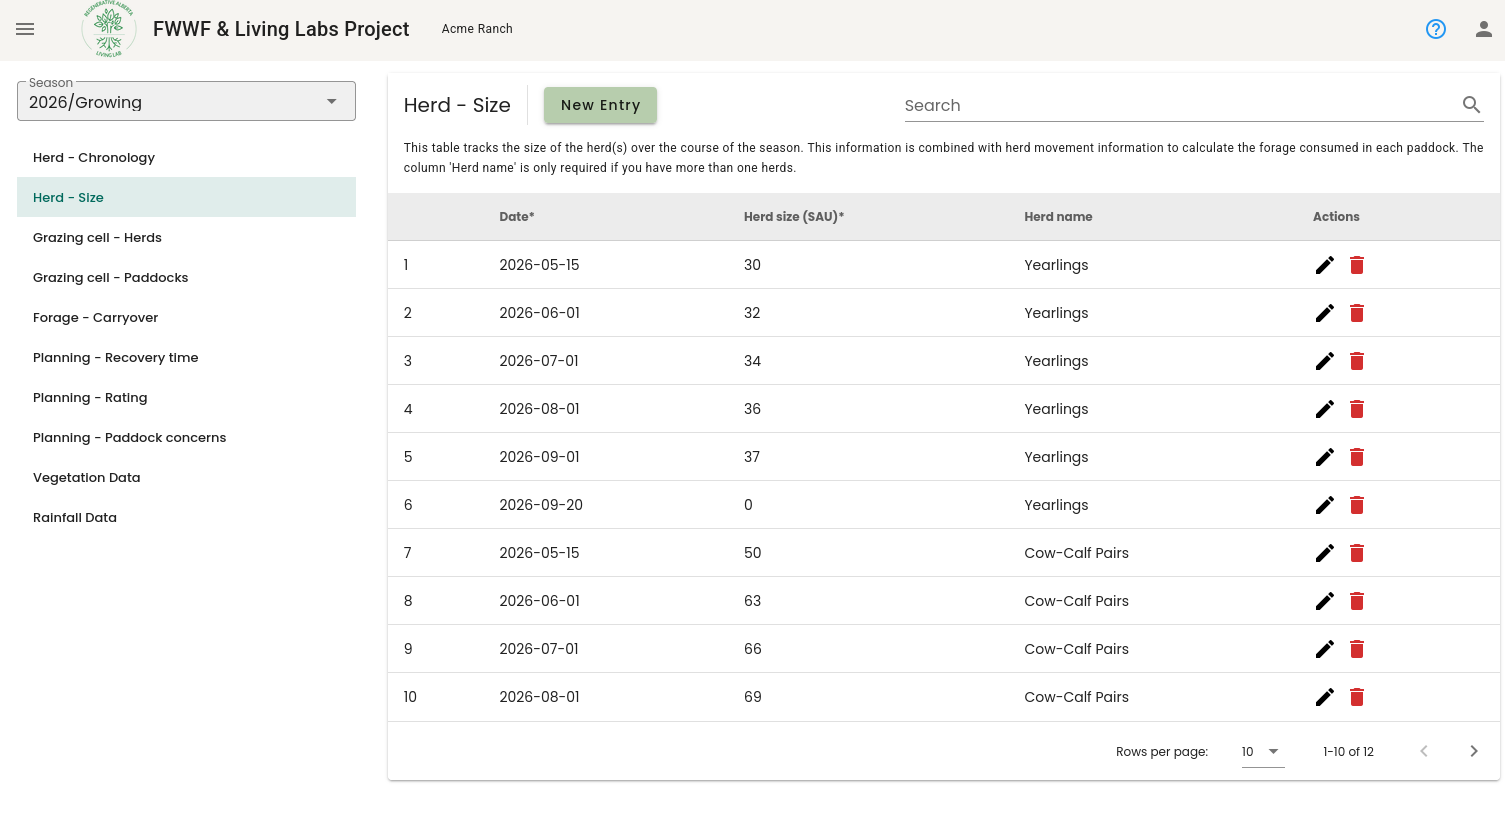Delete row 3 with herd size 34
The height and width of the screenshot is (825, 1505).
click(1357, 361)
